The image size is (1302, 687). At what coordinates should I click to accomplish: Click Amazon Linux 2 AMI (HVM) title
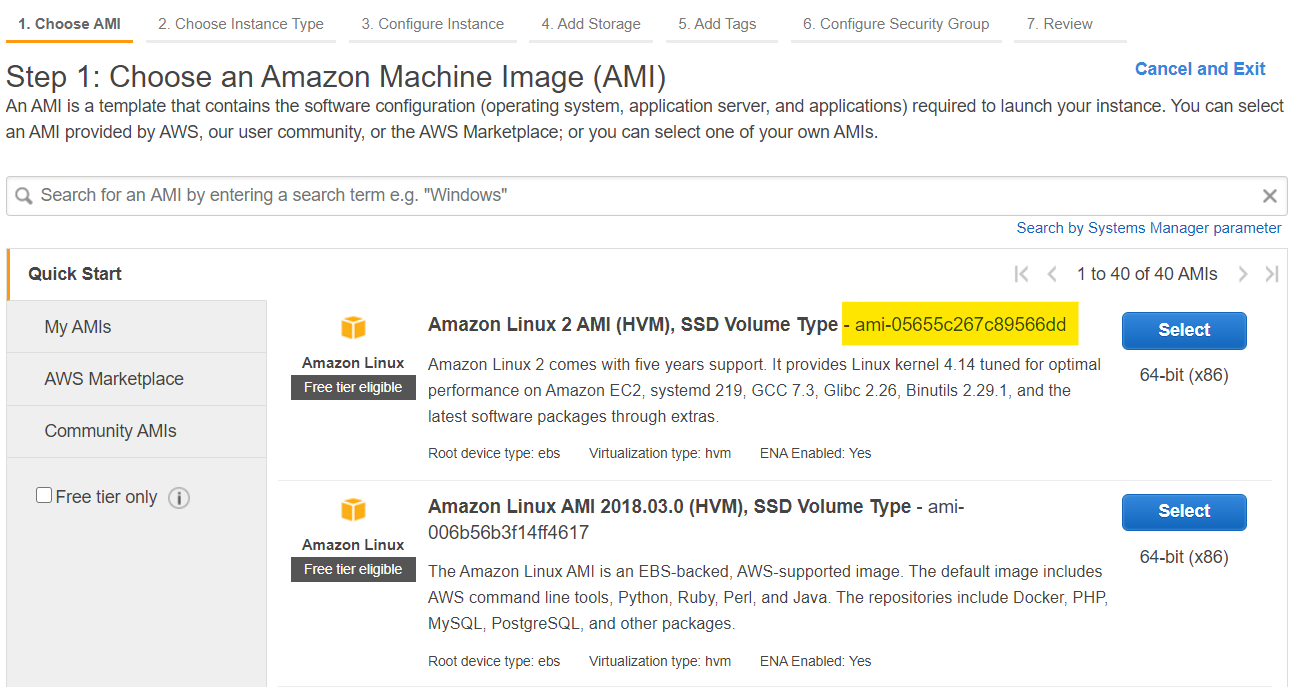tap(633, 325)
